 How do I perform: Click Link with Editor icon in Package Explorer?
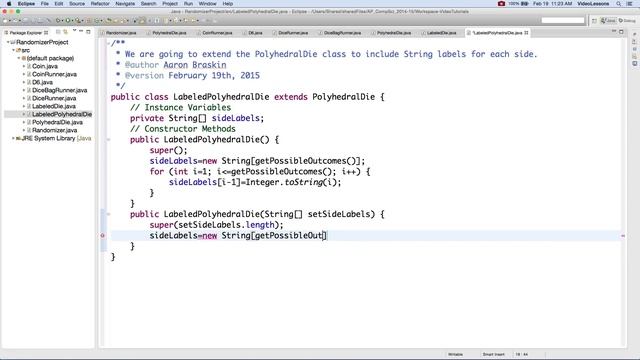click(65, 32)
